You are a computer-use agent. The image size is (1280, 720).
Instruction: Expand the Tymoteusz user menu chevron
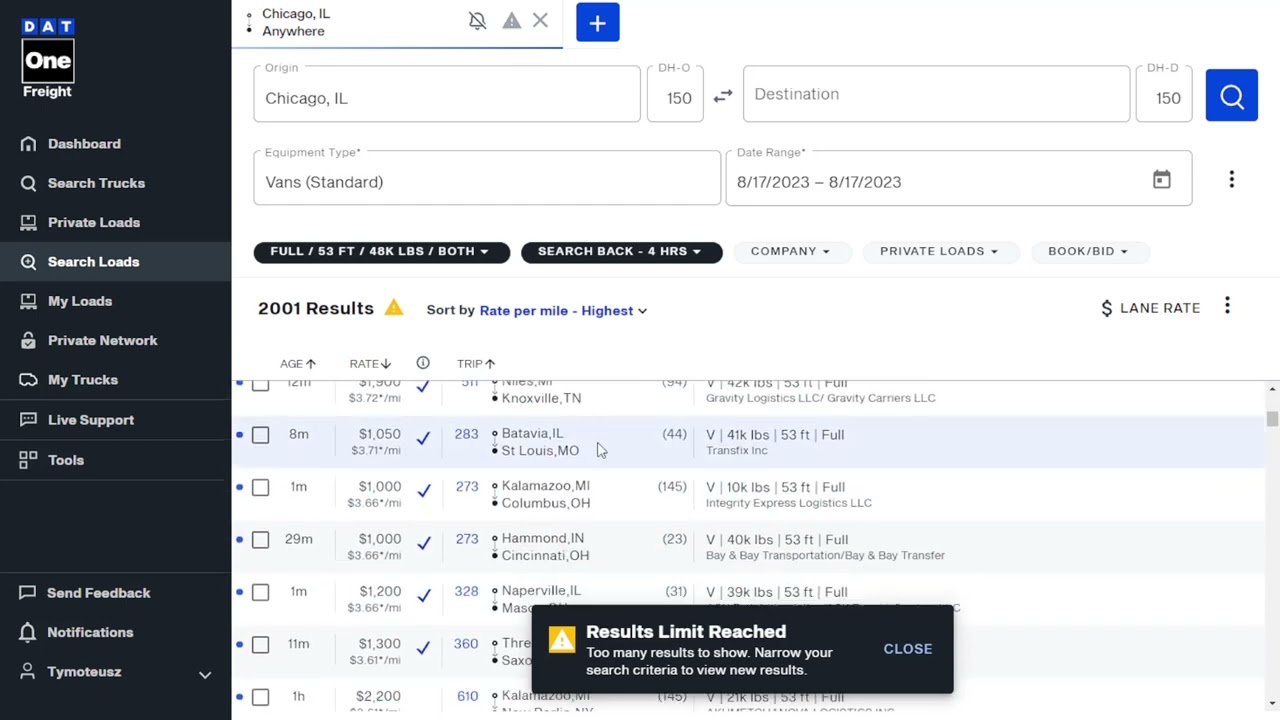pos(205,675)
